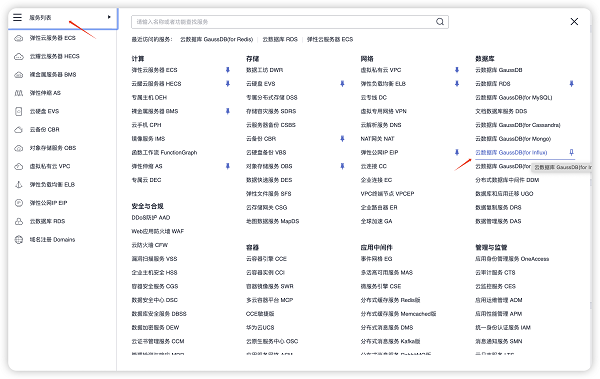Click the 虚拟私有云 VPC sidebar icon

(19, 167)
